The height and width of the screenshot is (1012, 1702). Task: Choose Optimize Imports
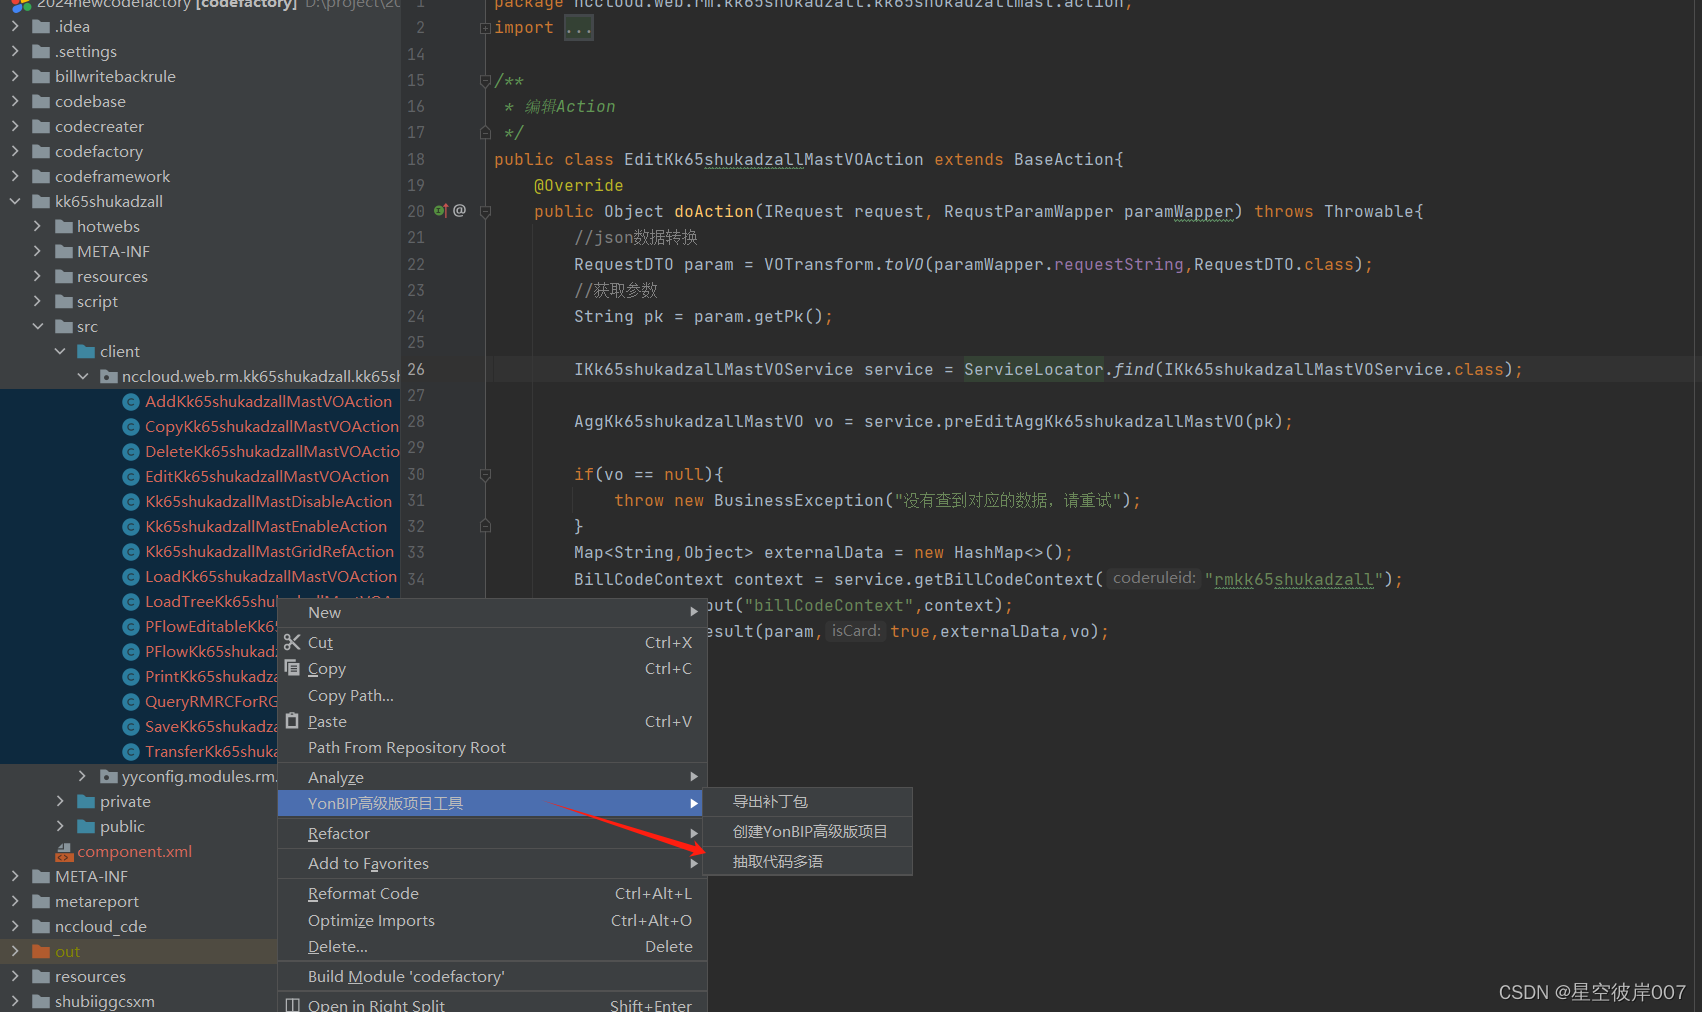(492, 920)
